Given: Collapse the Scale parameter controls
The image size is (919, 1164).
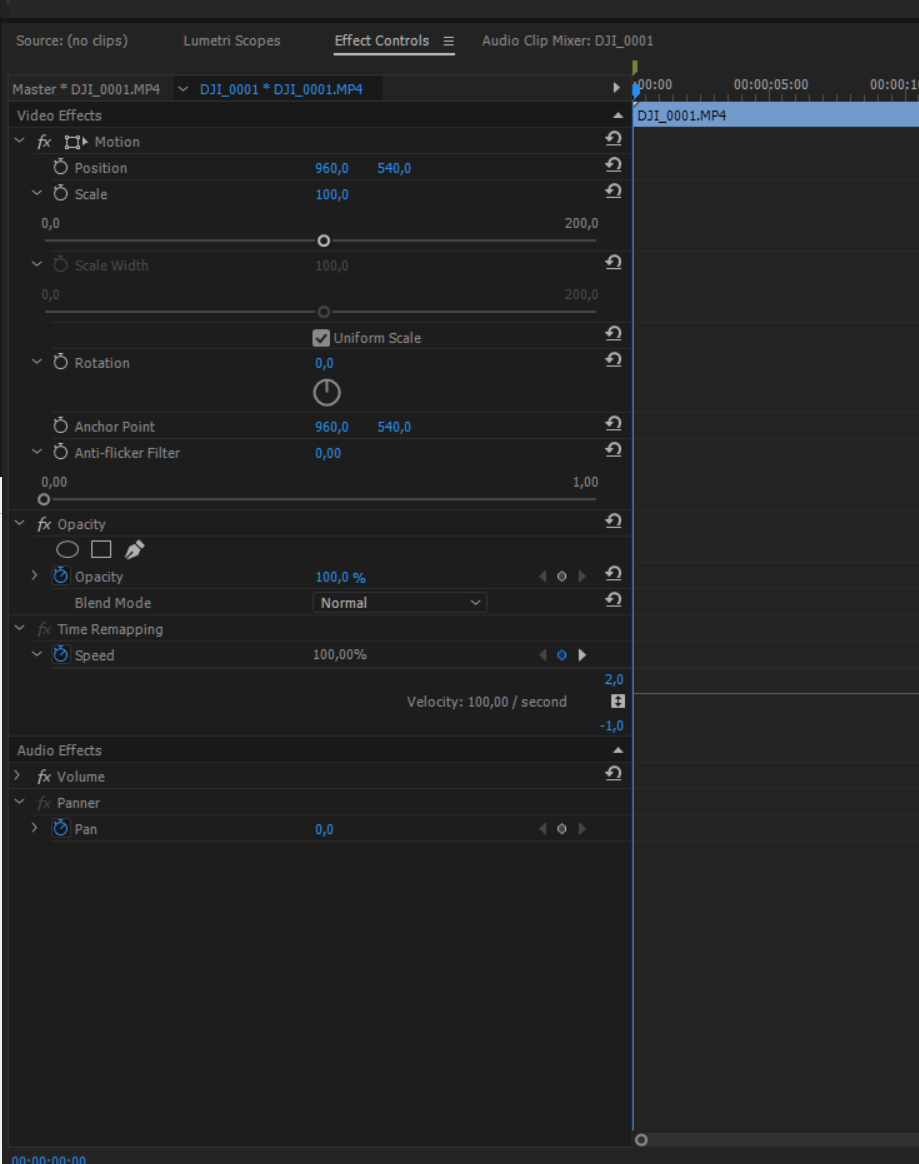Looking at the screenshot, I should (x=37, y=194).
